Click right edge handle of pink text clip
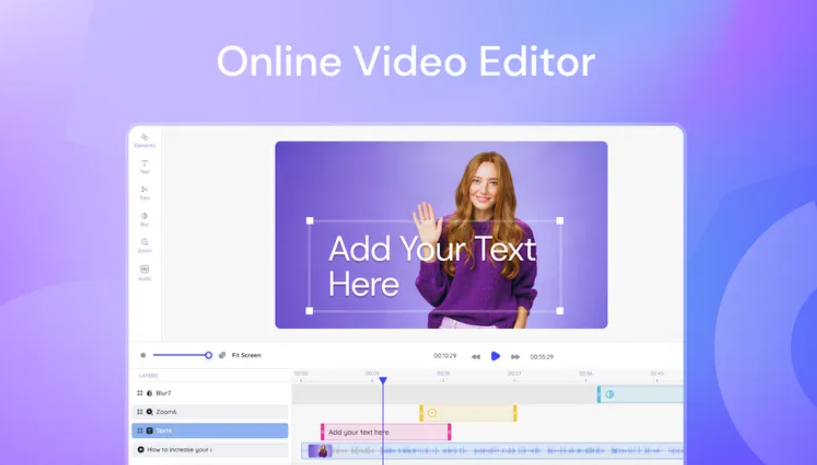The width and height of the screenshot is (817, 465). click(449, 432)
